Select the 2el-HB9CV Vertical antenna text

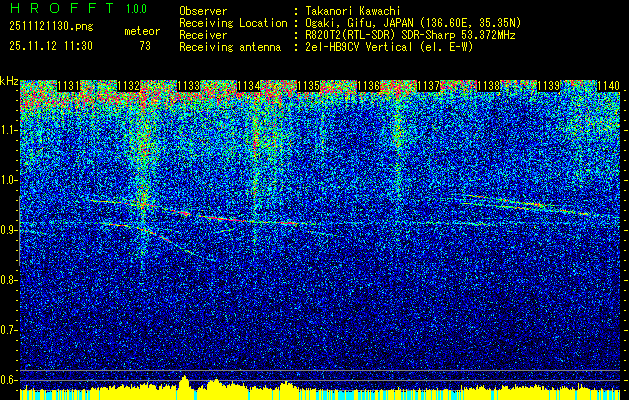click(x=389, y=47)
